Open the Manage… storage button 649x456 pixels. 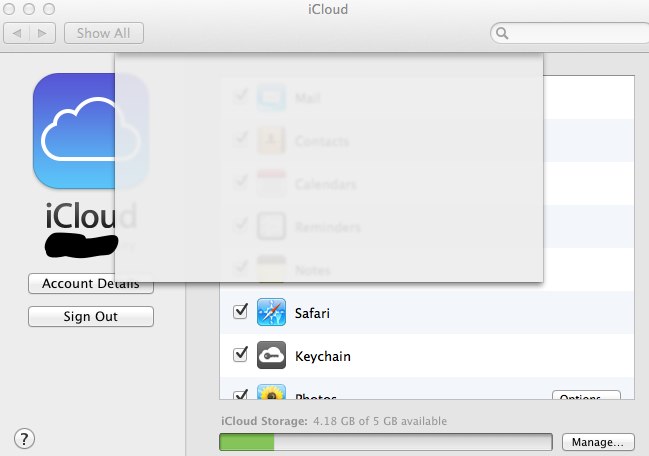point(598,442)
